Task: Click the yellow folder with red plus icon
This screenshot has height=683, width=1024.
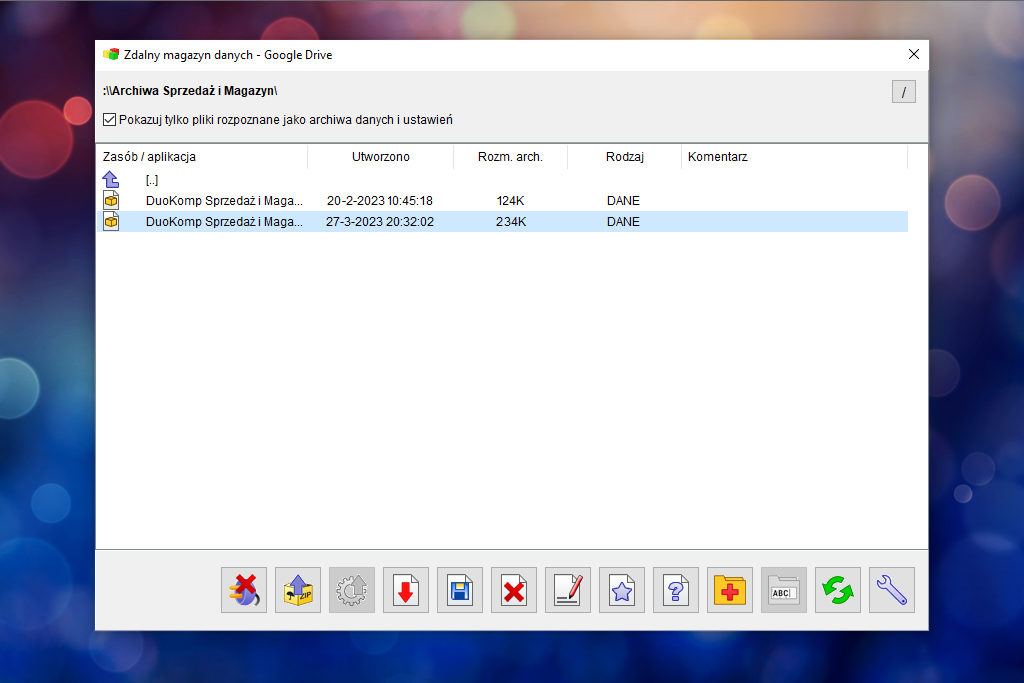Action: (x=730, y=590)
